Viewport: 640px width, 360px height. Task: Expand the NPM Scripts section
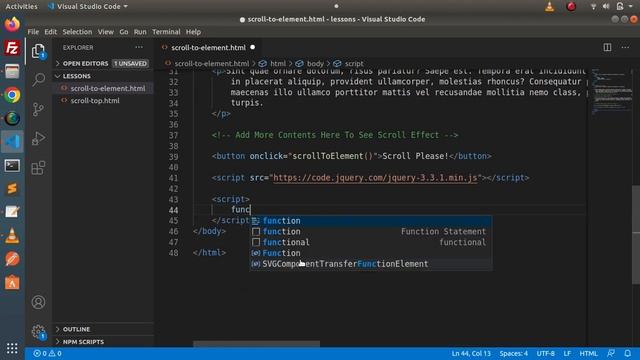tap(103, 342)
